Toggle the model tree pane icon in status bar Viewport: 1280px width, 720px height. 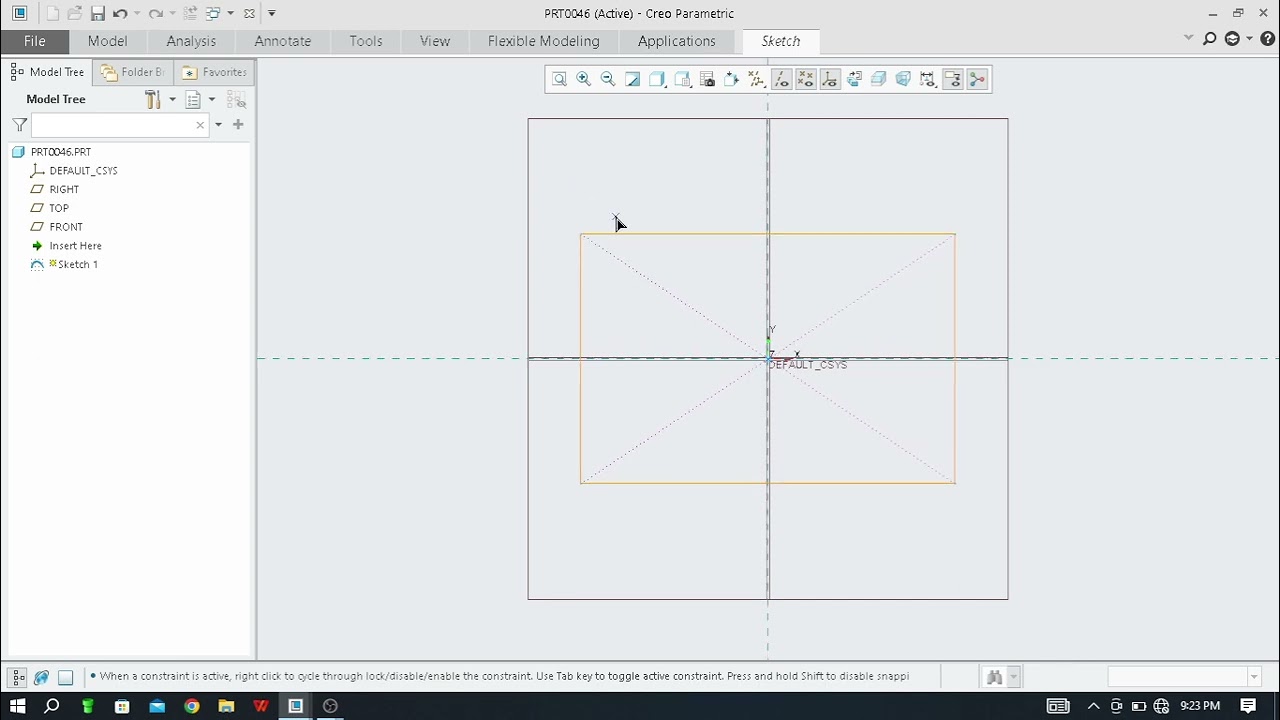18,677
